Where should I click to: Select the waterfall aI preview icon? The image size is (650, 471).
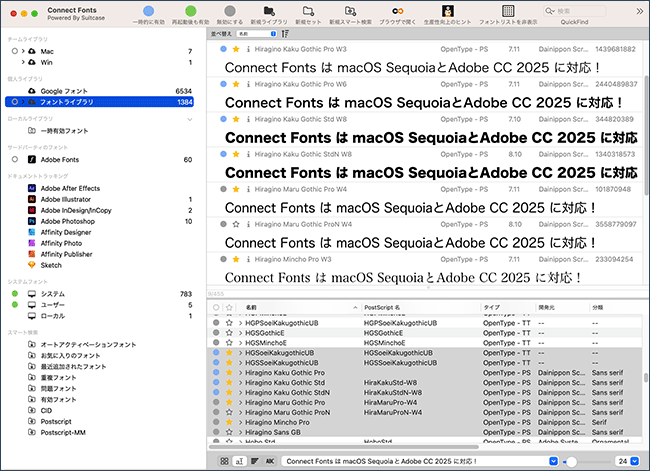coord(240,461)
